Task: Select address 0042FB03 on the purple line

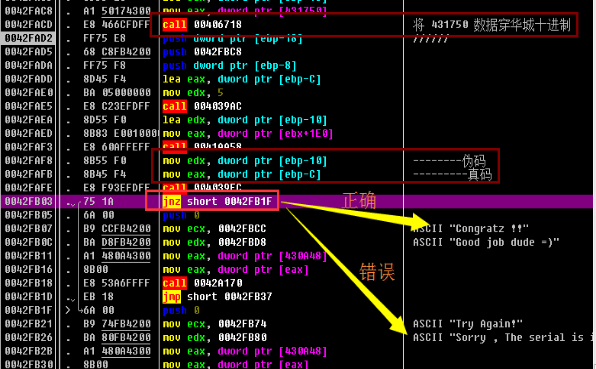Action: 29,201
